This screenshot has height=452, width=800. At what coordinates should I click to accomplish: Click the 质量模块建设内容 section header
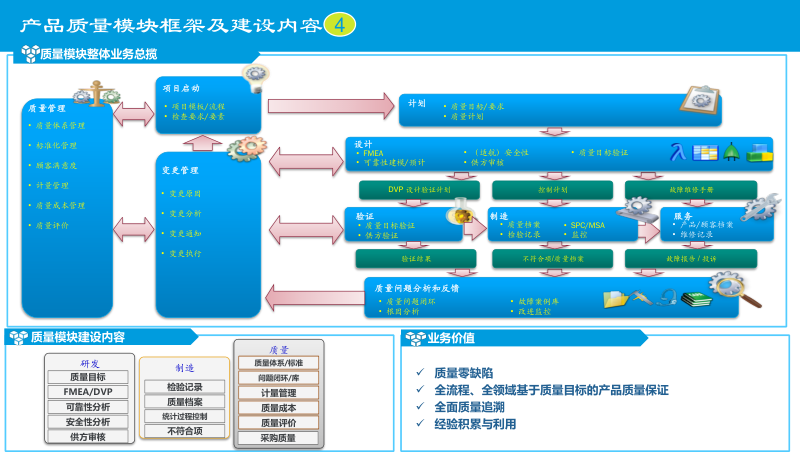pos(101,337)
